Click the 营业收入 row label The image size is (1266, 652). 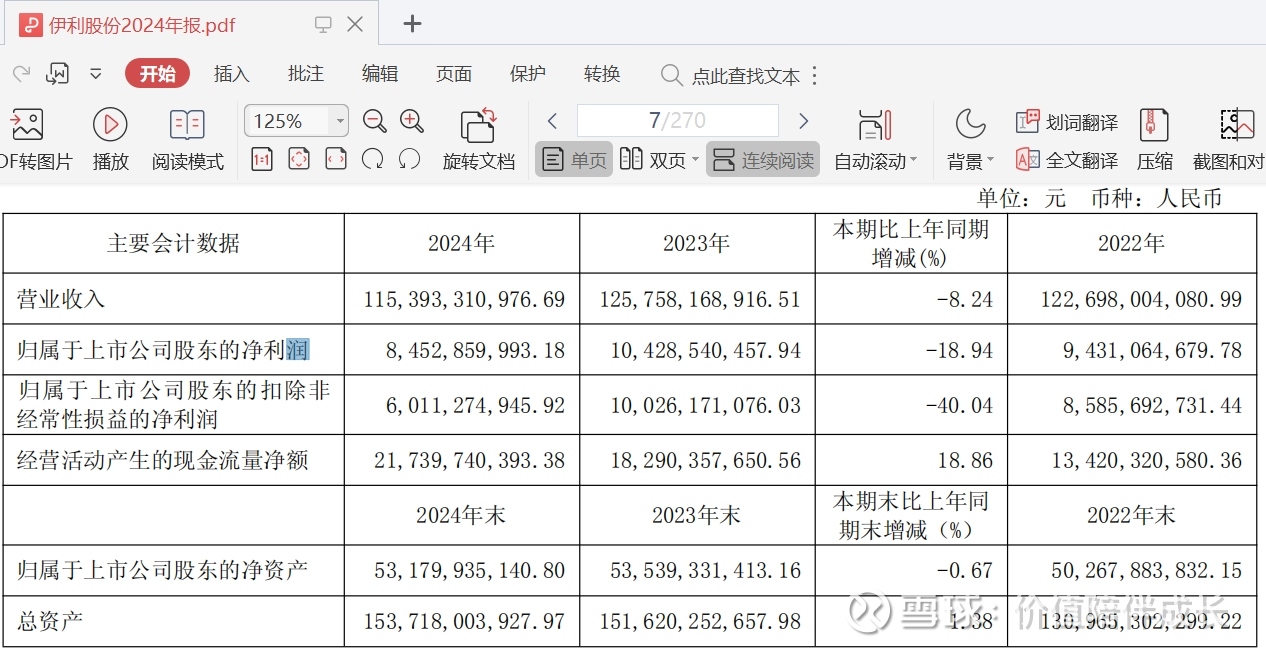coord(61,299)
